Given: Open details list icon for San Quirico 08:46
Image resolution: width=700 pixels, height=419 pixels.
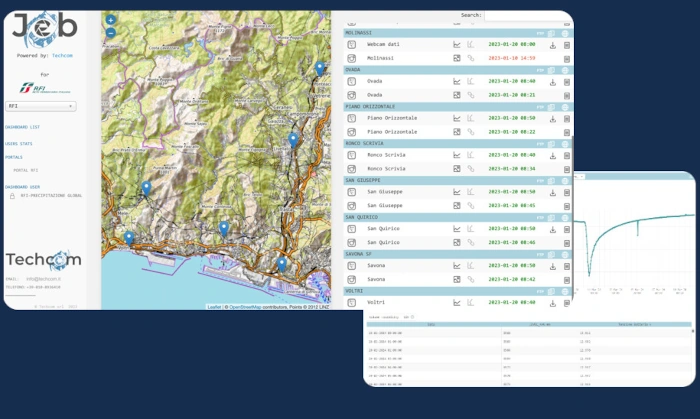Looking at the screenshot, I should 567,243.
